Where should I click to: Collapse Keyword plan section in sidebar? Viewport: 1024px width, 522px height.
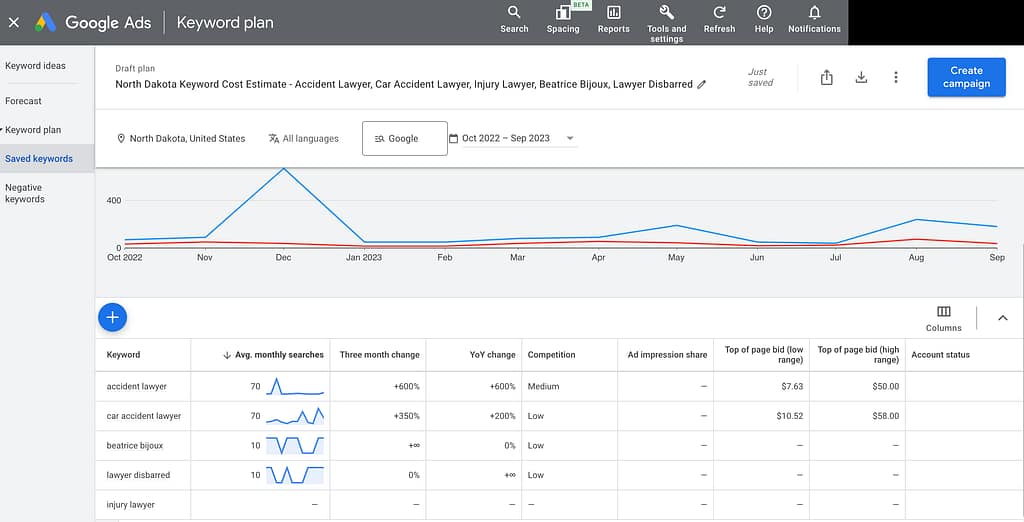click(x=31, y=129)
